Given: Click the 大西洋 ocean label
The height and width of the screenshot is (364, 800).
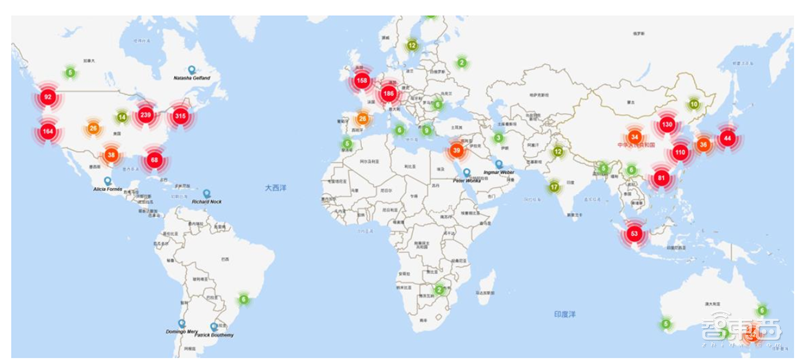Looking at the screenshot, I should 276,188.
